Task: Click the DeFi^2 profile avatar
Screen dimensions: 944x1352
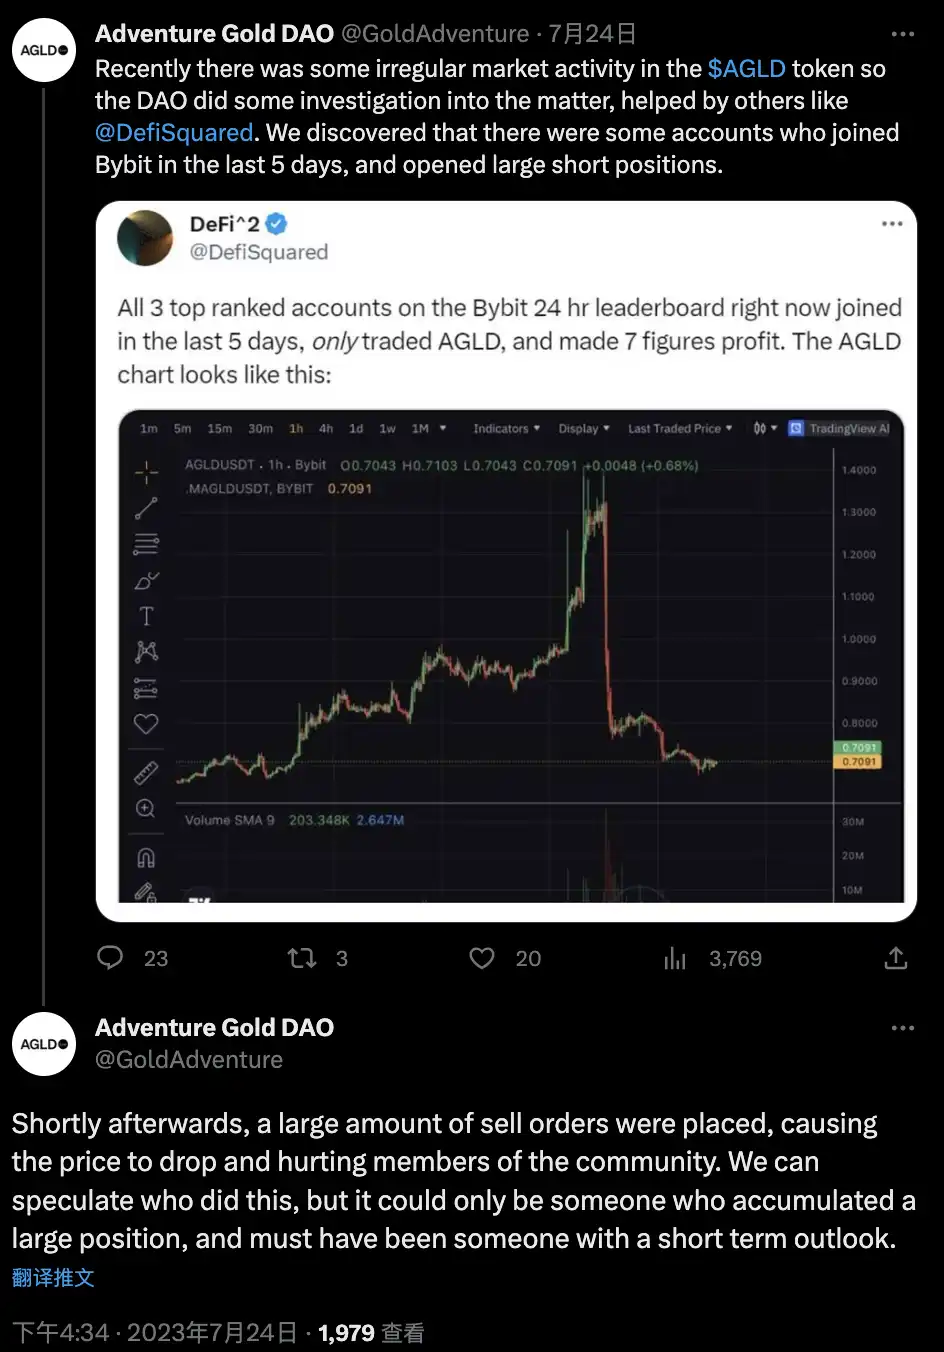Action: pos(146,238)
